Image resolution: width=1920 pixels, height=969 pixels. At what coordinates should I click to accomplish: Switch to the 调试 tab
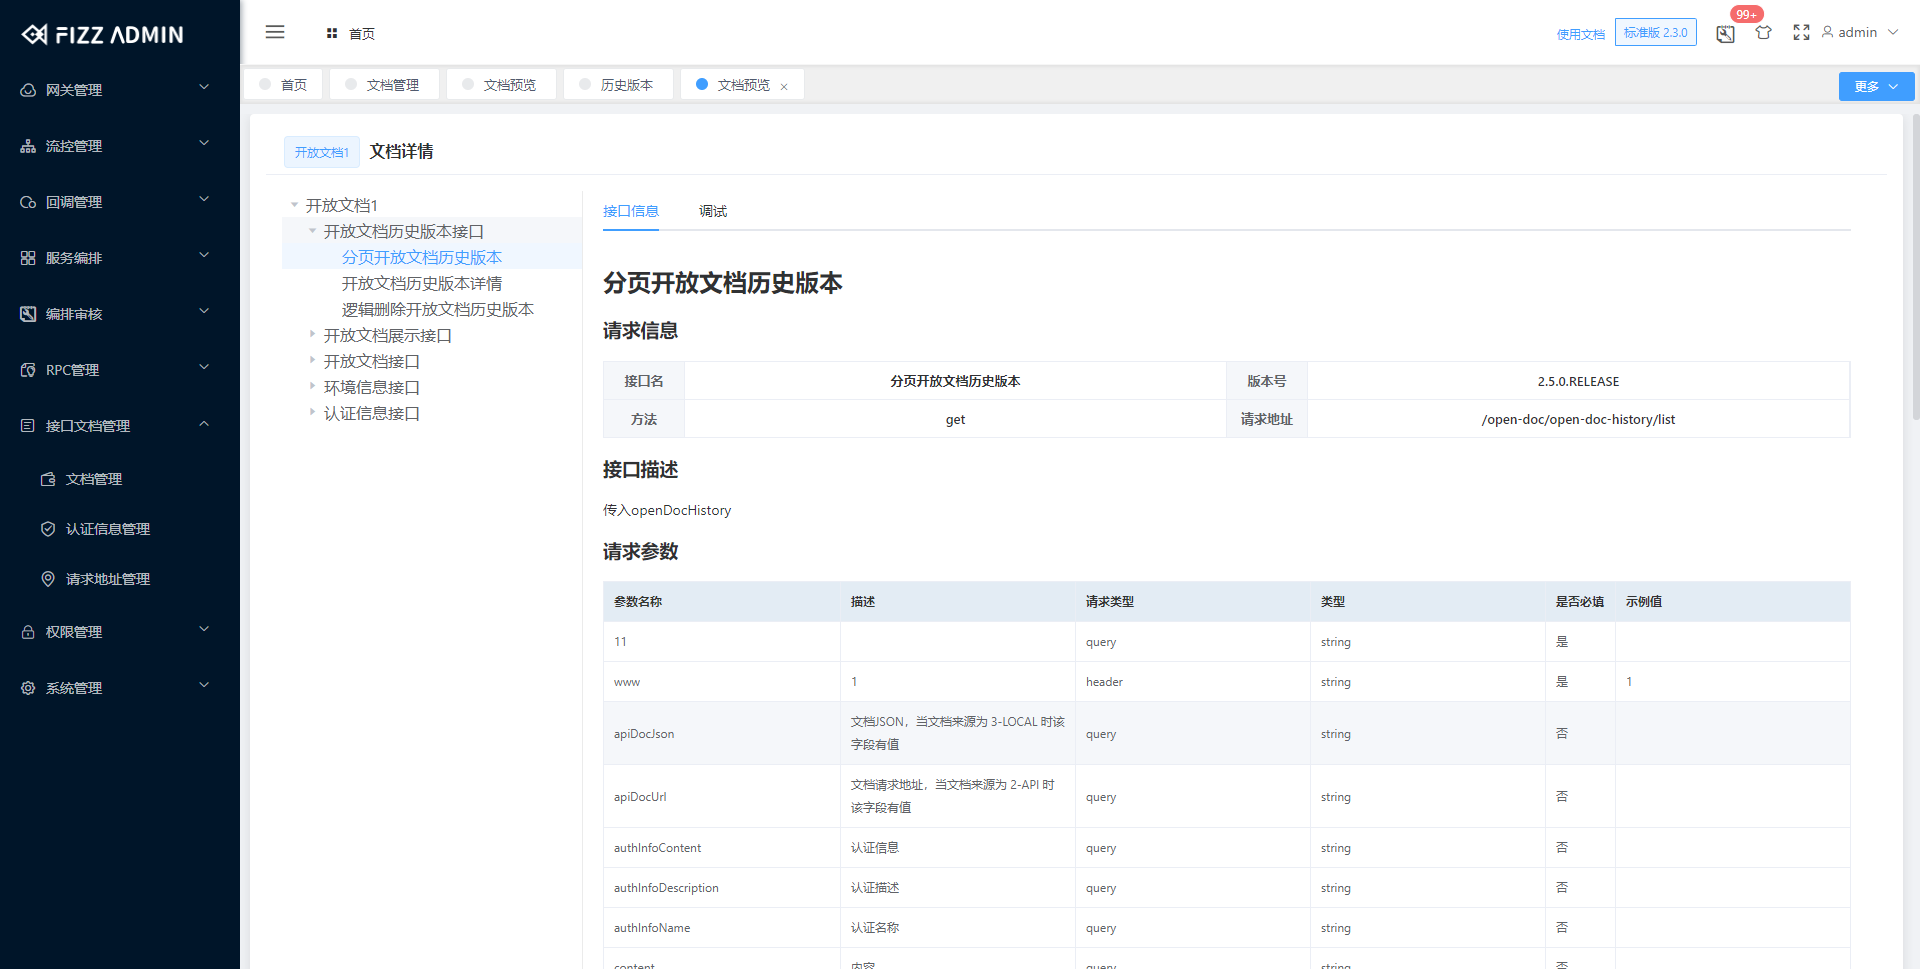pyautogui.click(x=713, y=211)
